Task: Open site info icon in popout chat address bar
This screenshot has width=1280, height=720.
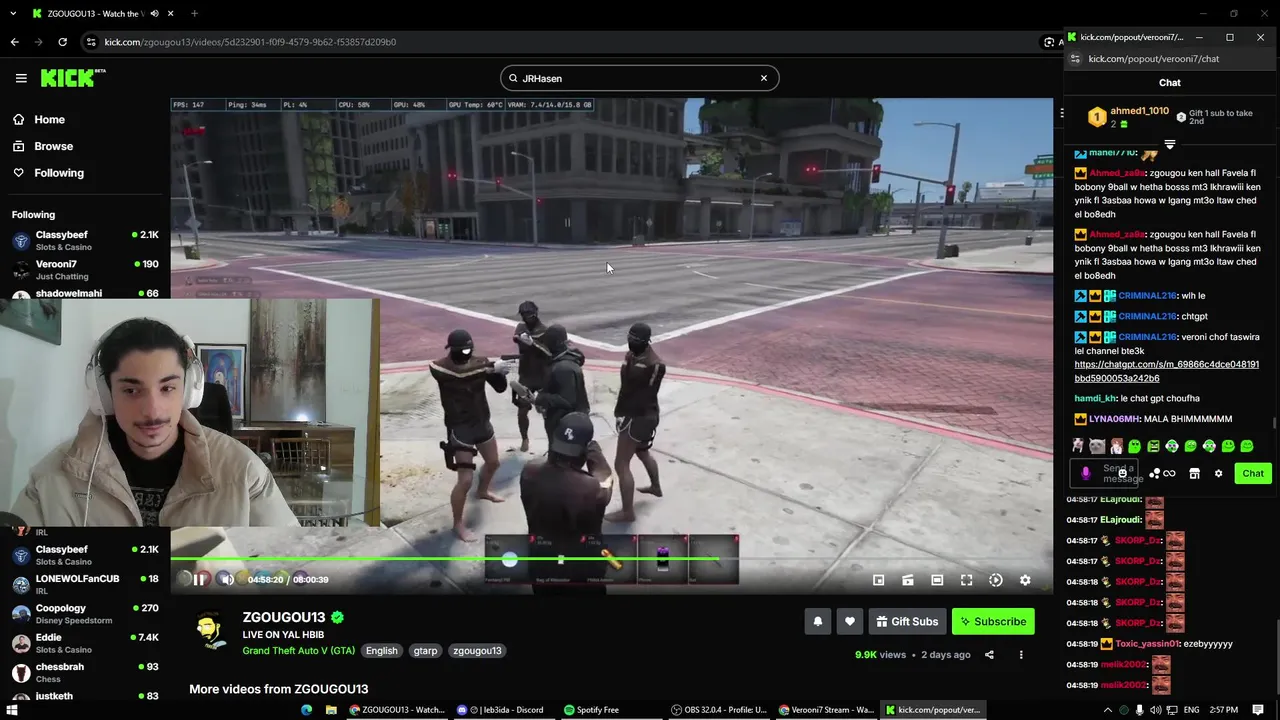Action: (1075, 59)
